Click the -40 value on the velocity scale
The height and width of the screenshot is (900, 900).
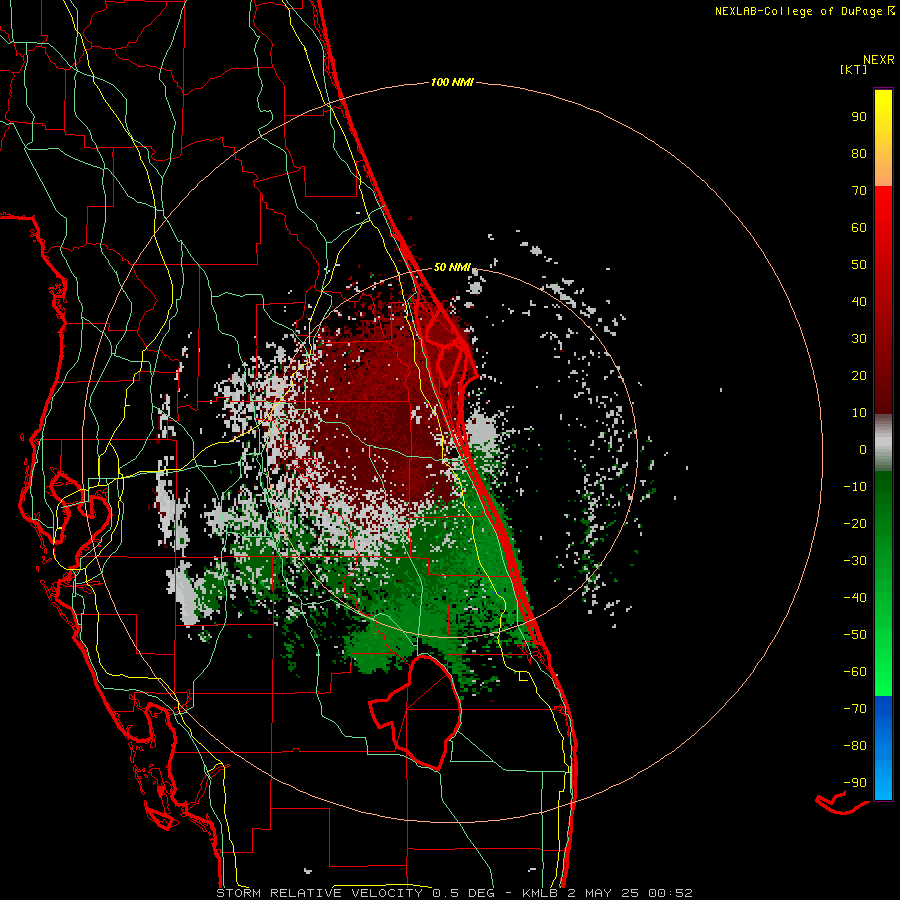[855, 598]
